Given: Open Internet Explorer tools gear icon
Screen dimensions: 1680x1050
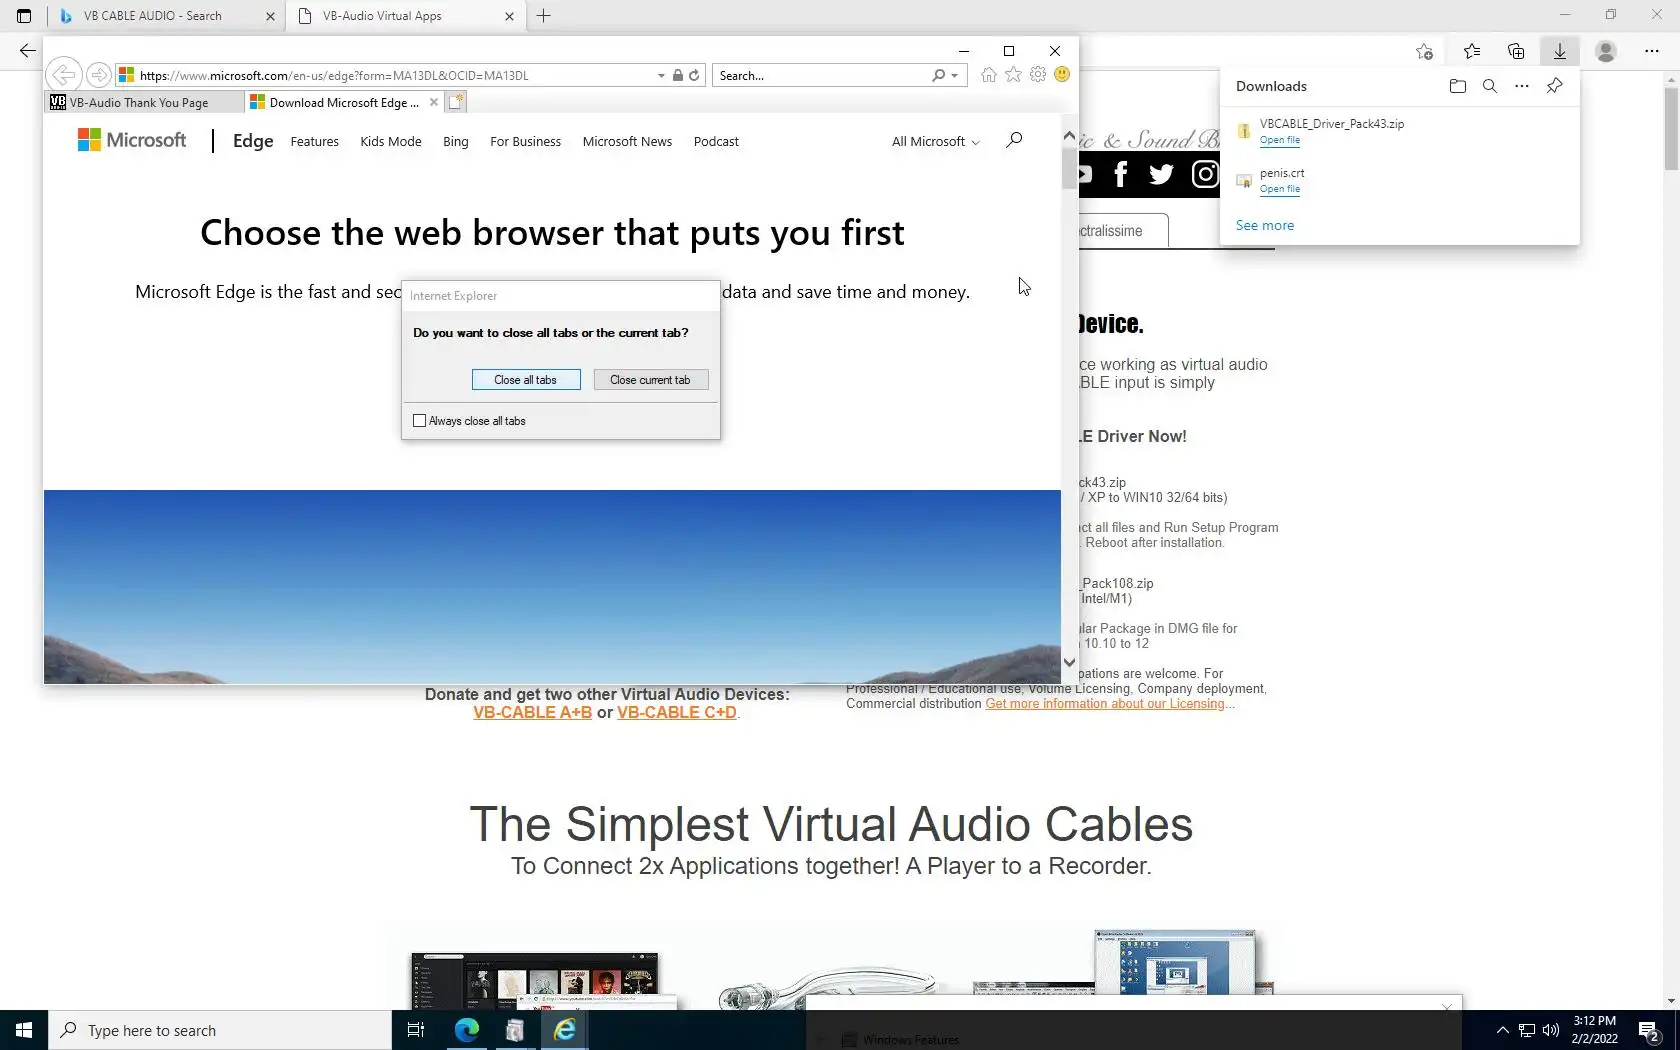Looking at the screenshot, I should [x=1038, y=75].
